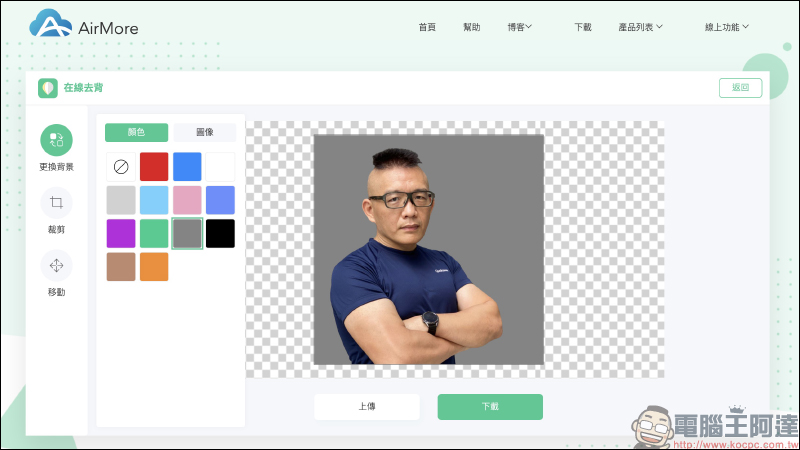Expand the 博客 dropdown menu
Image resolution: width=800 pixels, height=450 pixels.
519,27
